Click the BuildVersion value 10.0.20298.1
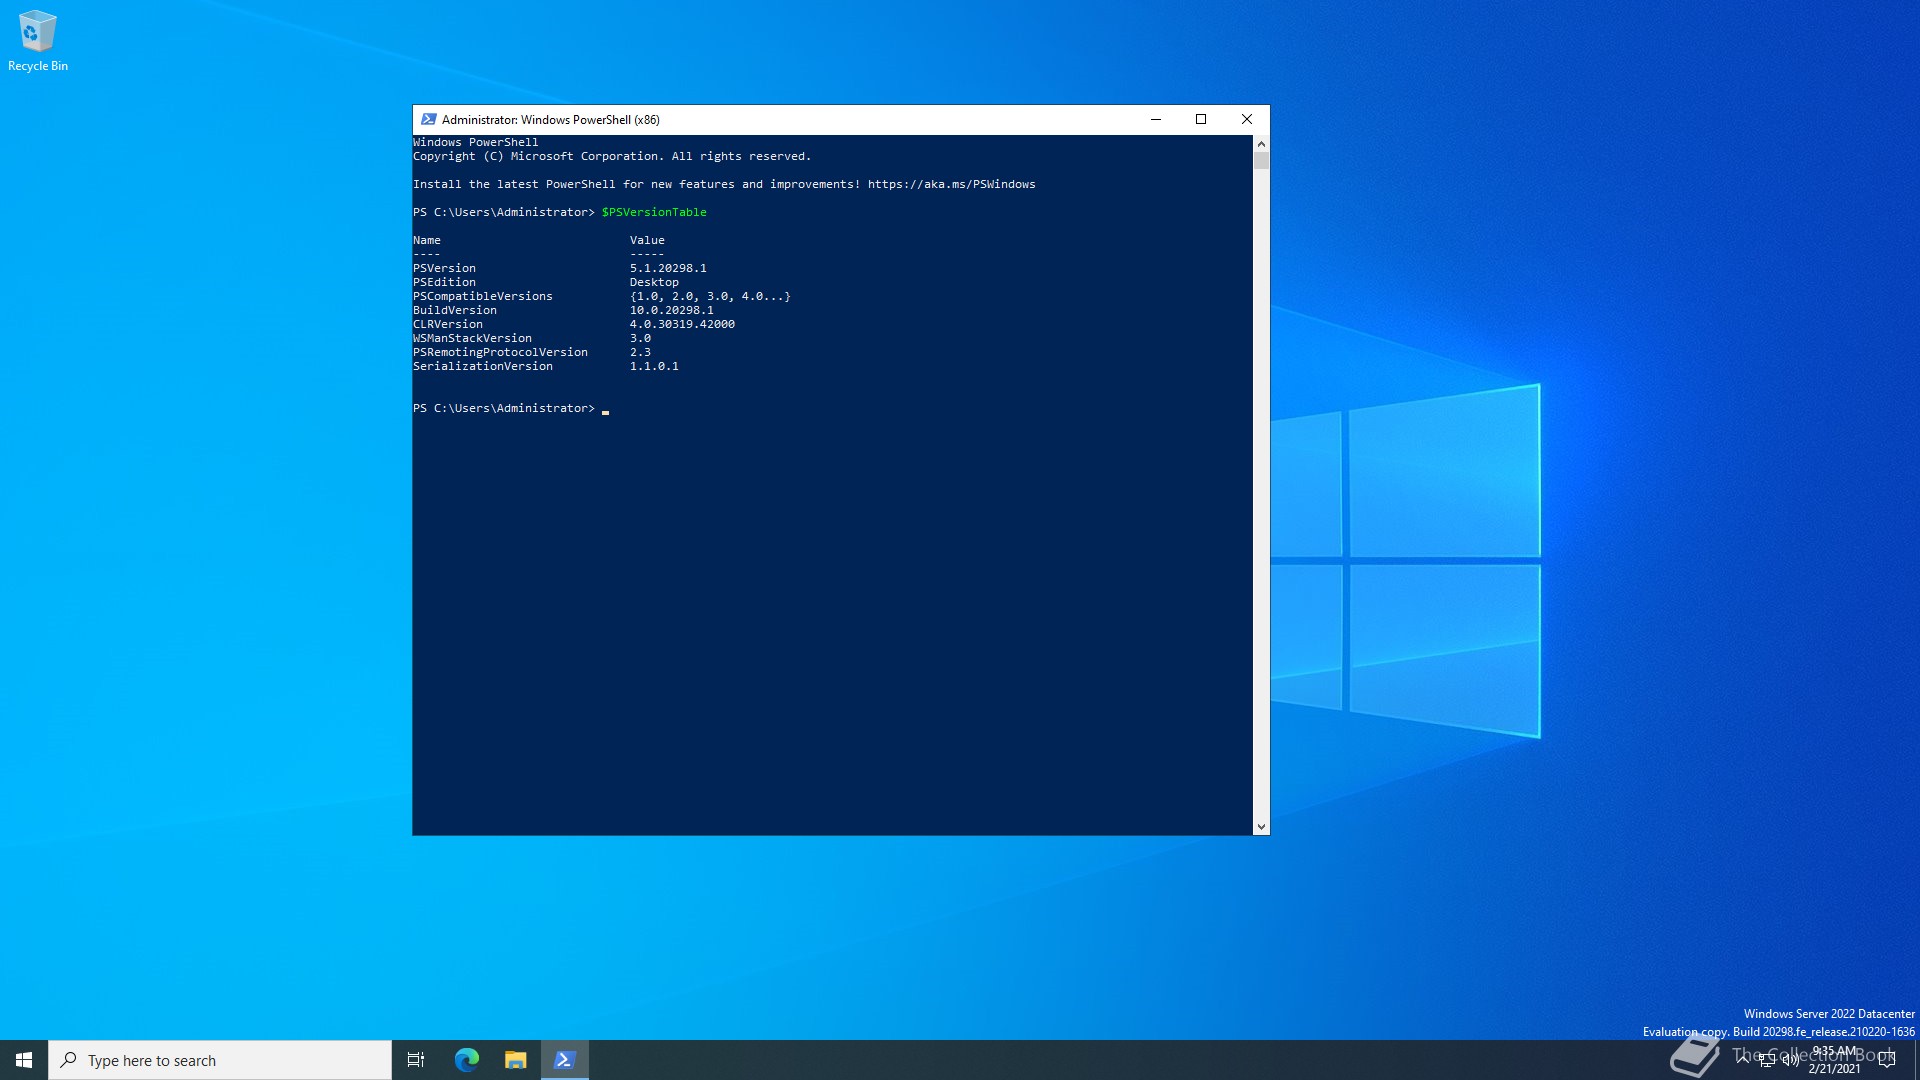The height and width of the screenshot is (1080, 1920). tap(672, 310)
